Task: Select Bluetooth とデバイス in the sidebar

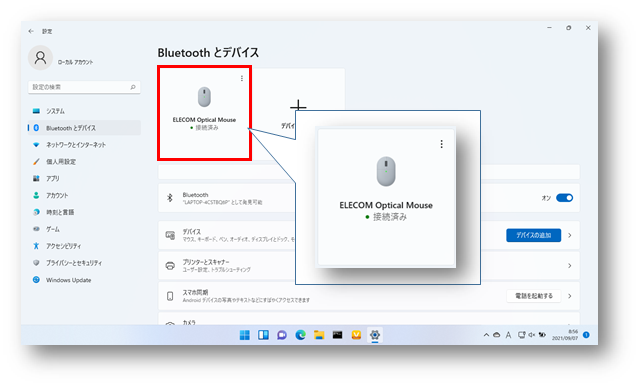Action: click(84, 128)
